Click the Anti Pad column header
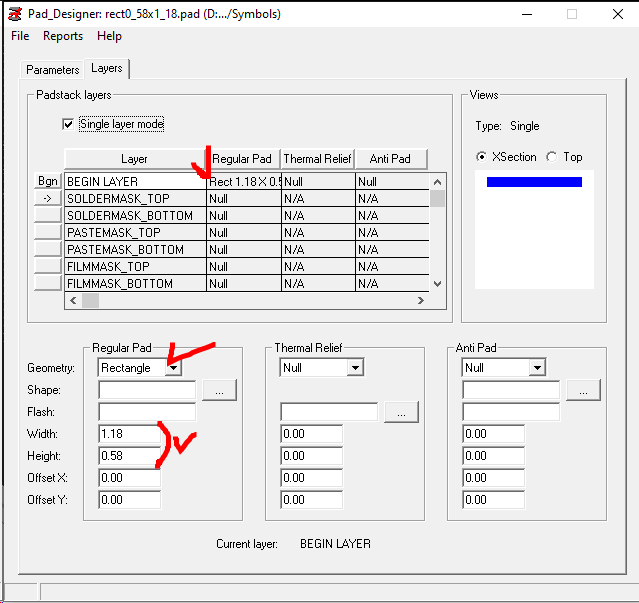This screenshot has height=603, width=639. pos(391,159)
